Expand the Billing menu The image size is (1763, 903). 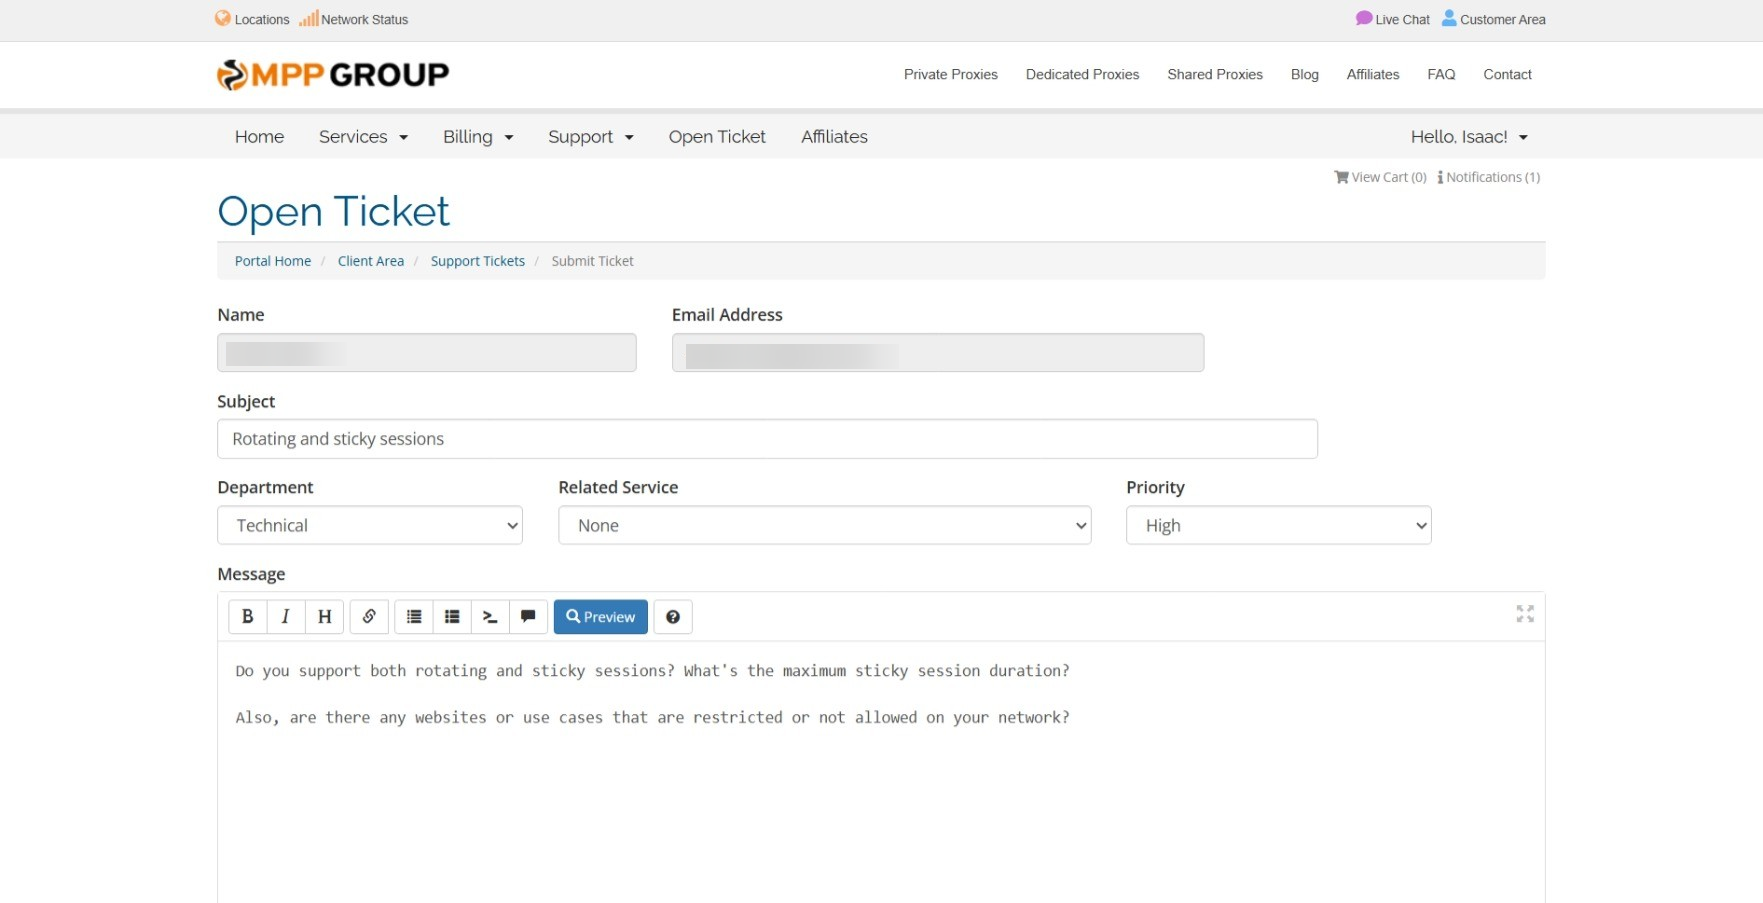[x=478, y=137]
